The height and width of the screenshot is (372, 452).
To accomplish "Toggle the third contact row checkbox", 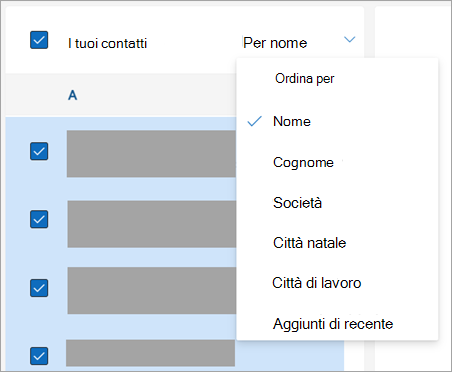I will pos(39,288).
